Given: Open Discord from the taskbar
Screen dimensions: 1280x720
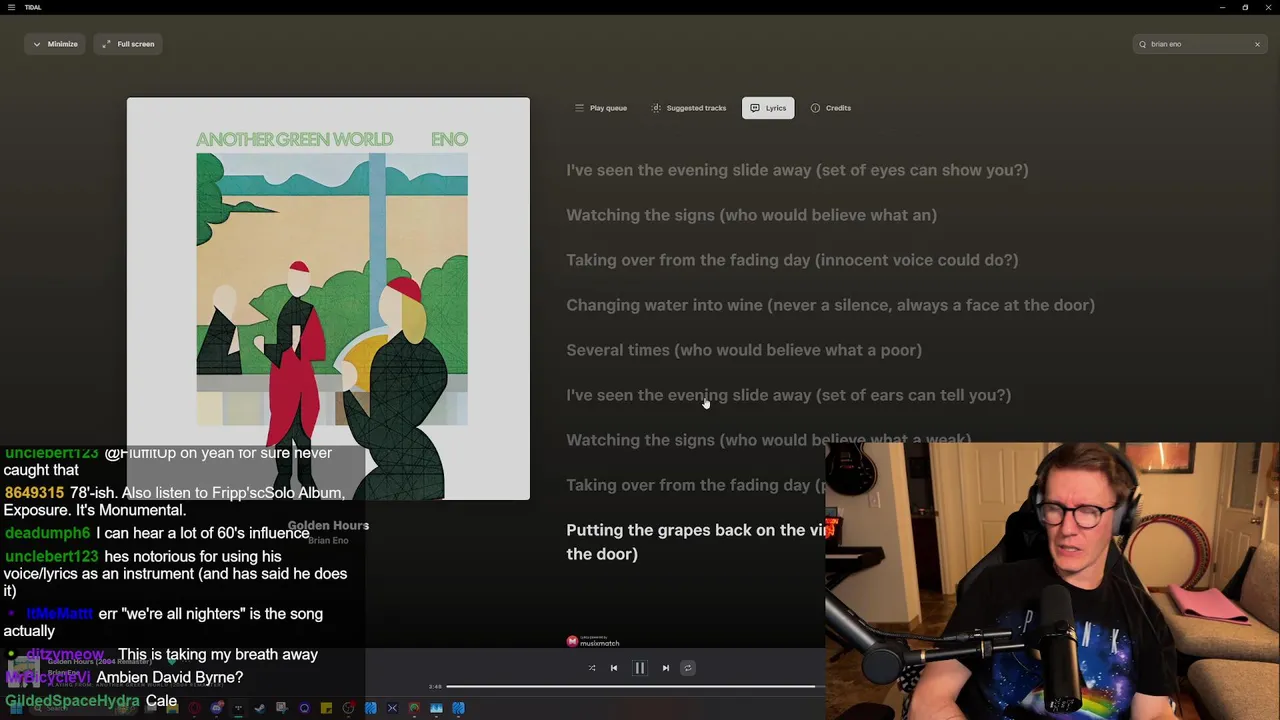Looking at the screenshot, I should point(216,709).
